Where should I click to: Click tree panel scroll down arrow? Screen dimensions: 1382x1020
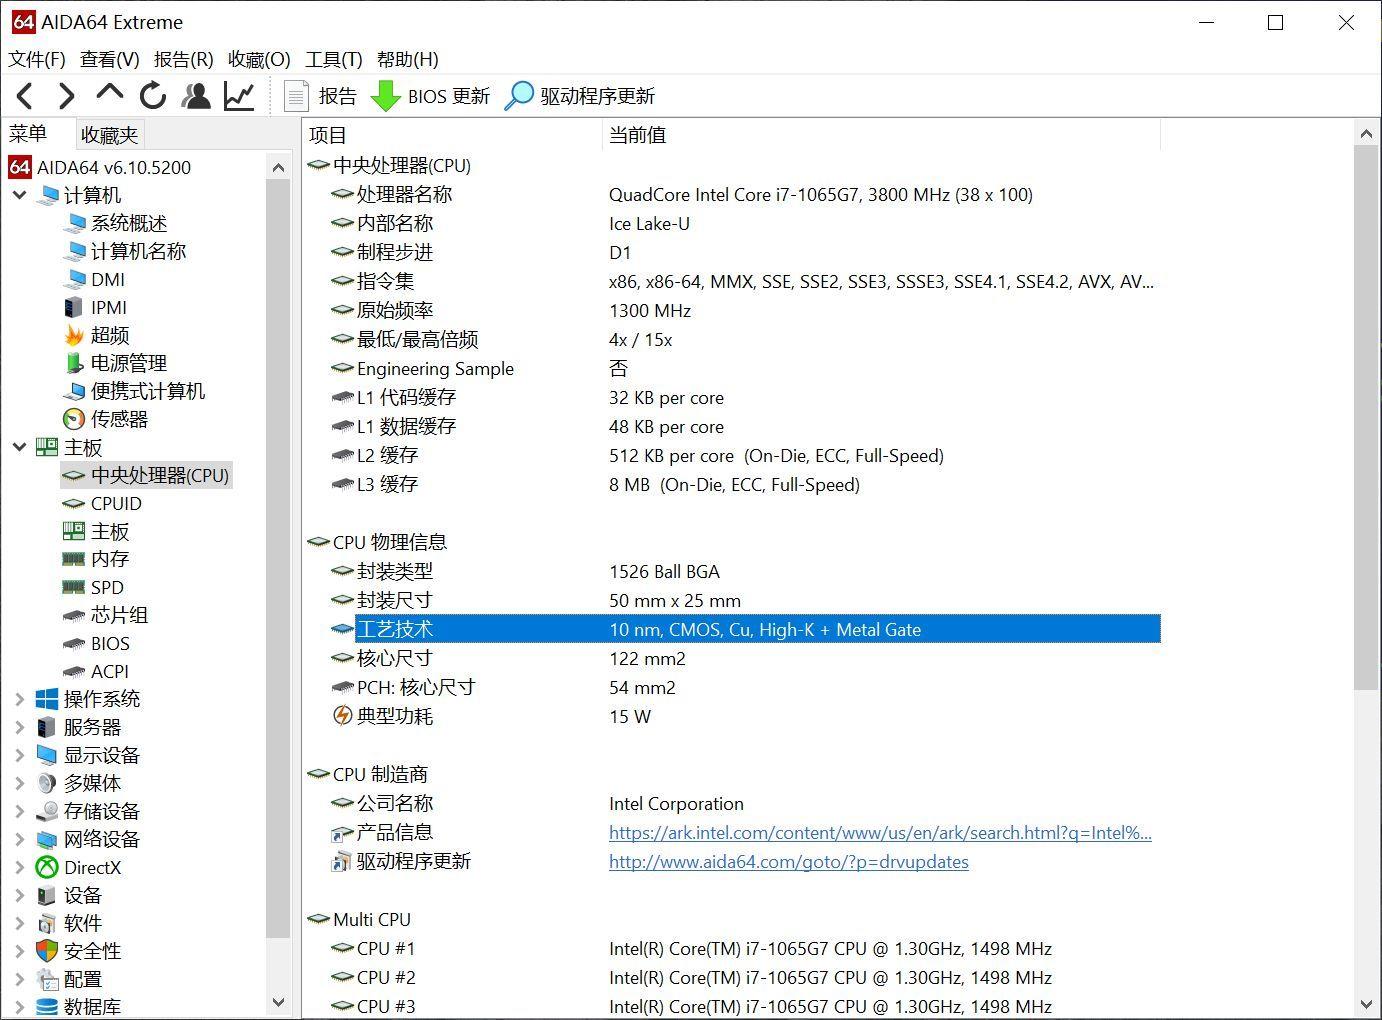(x=278, y=1002)
